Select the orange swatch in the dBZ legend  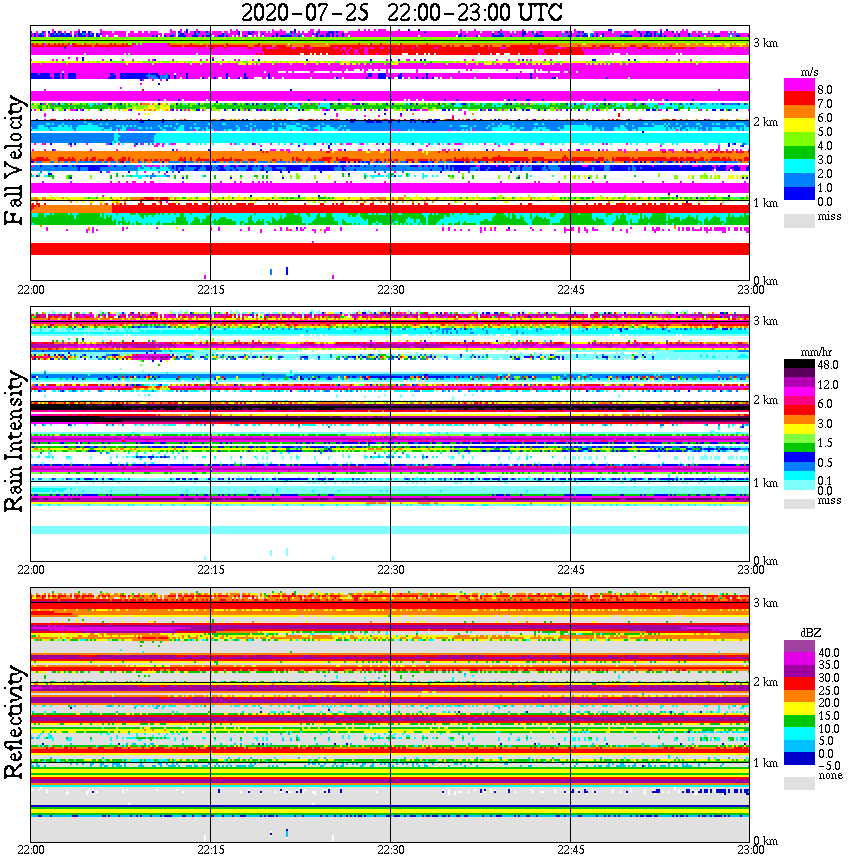(799, 696)
